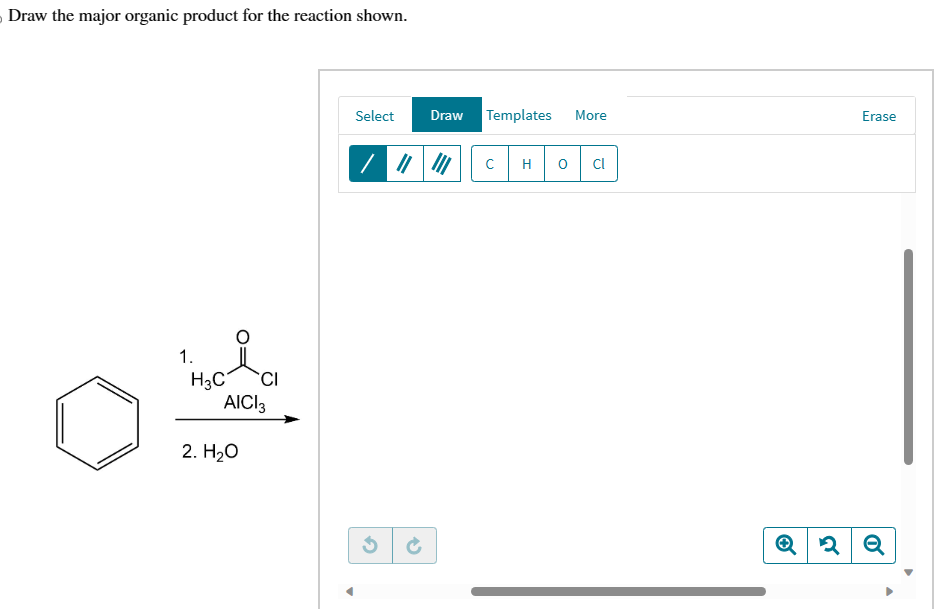Click the undo arrow icon
Viewport: 935px width, 609px height.
tap(370, 545)
